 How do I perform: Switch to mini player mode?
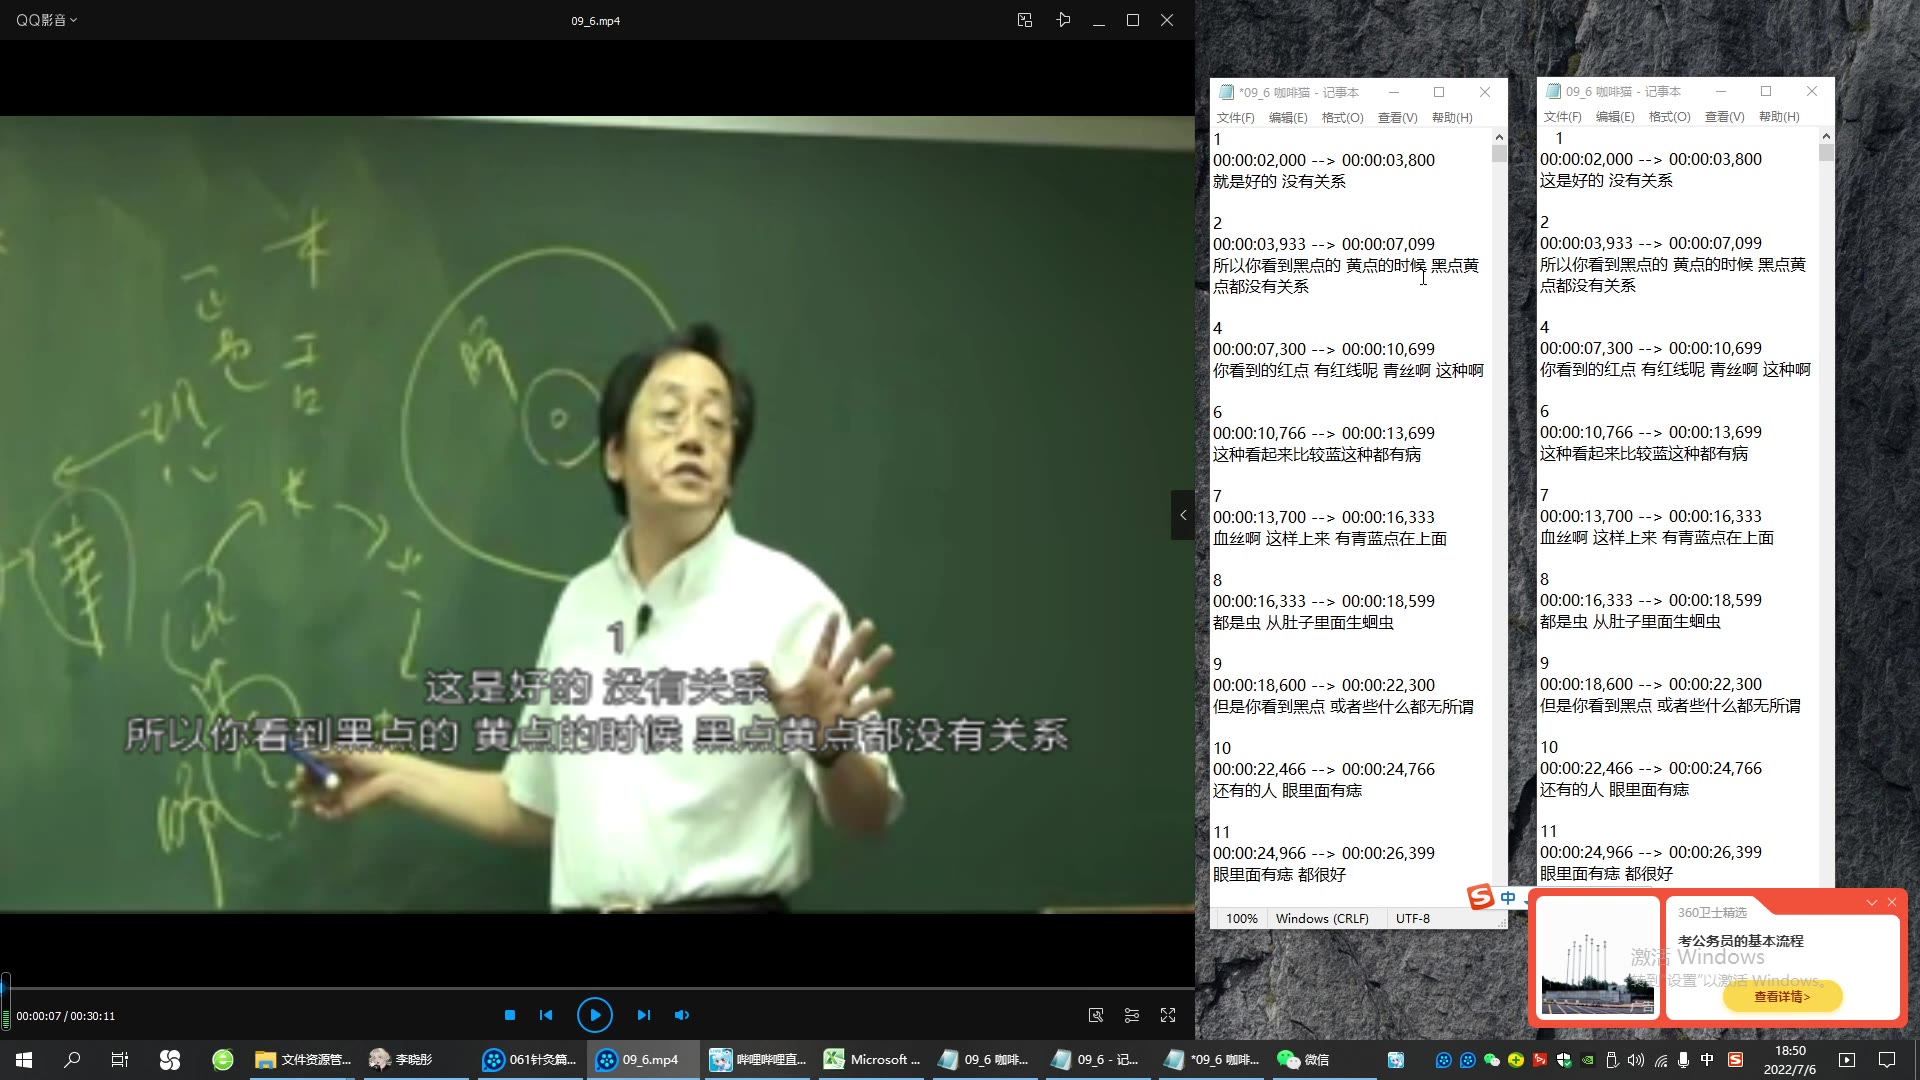coord(1025,20)
